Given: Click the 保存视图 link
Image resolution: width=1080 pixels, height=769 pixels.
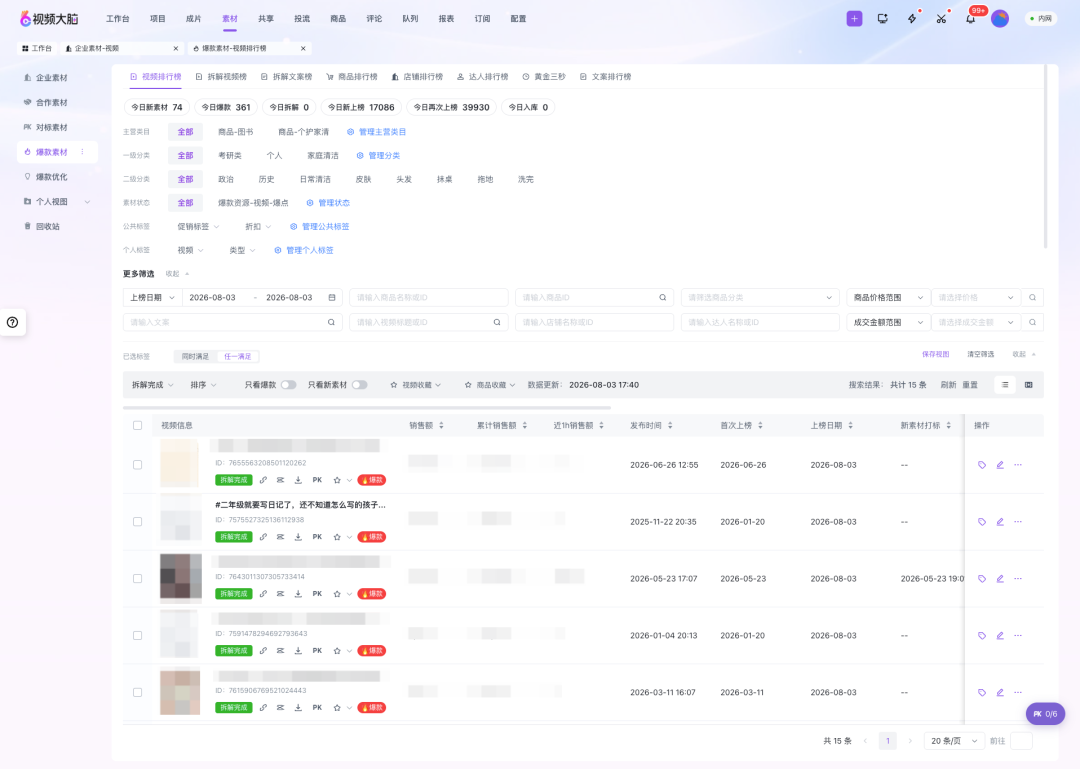Looking at the screenshot, I should pos(935,354).
